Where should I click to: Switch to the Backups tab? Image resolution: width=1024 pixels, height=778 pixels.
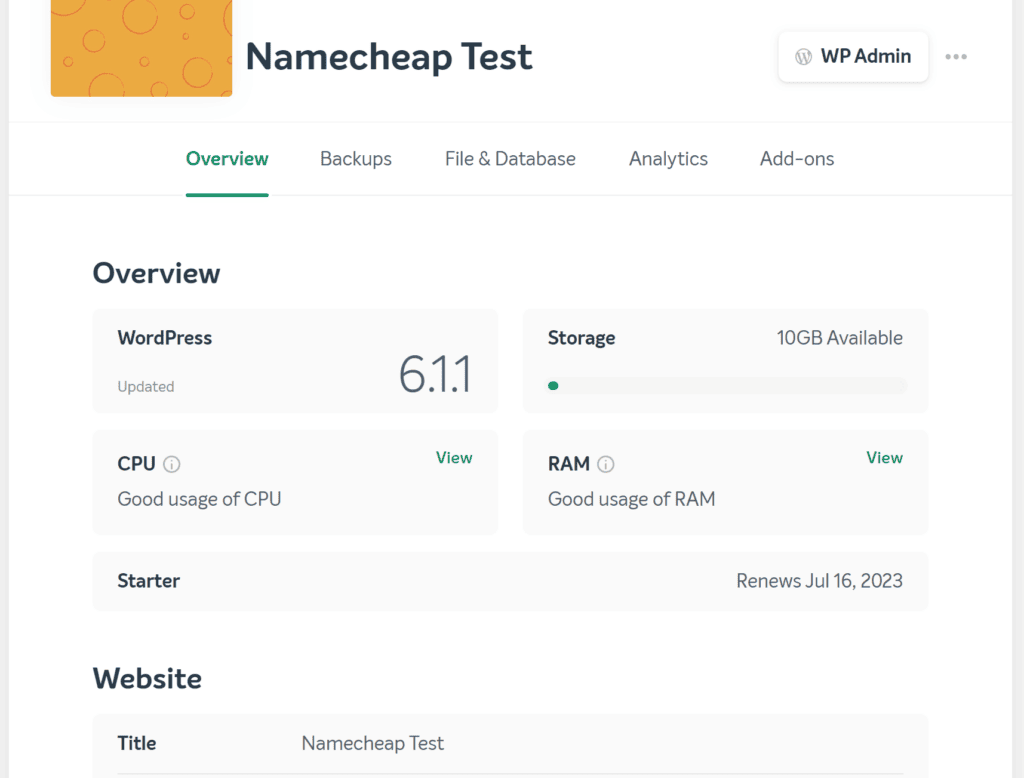(356, 159)
